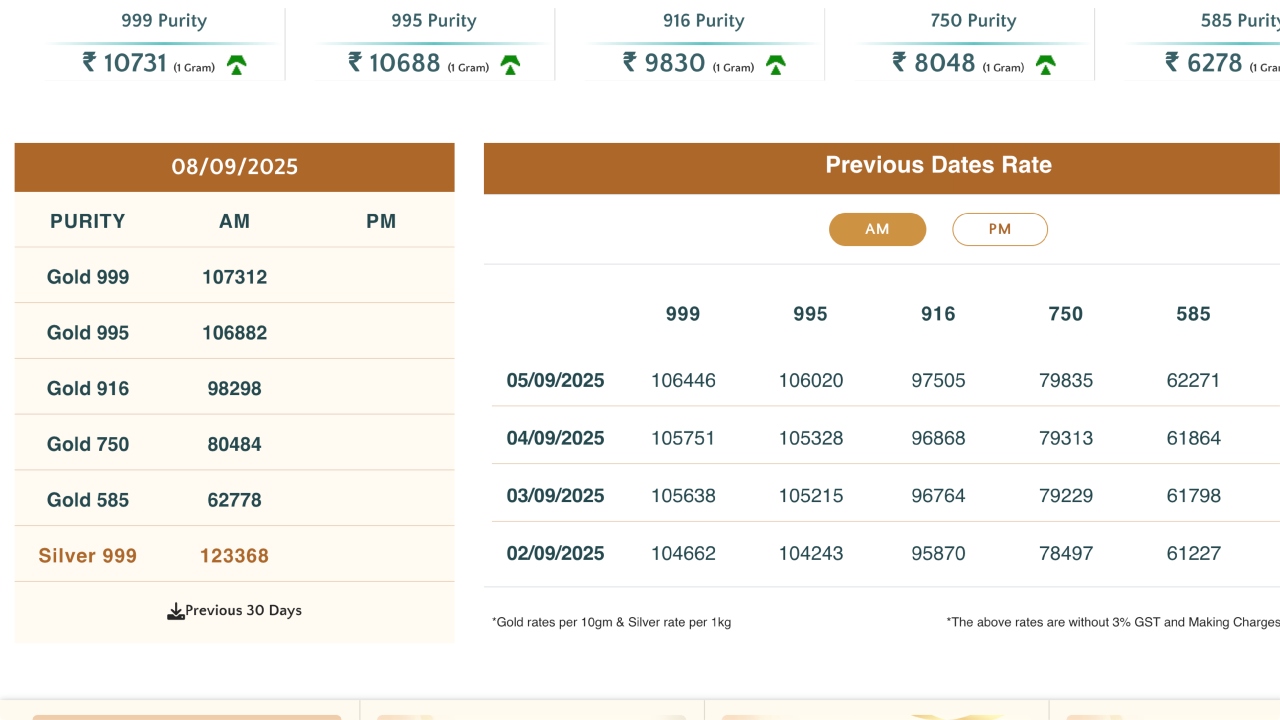The image size is (1280, 720).
Task: Select the 05/09/2025 date row
Action: (555, 381)
